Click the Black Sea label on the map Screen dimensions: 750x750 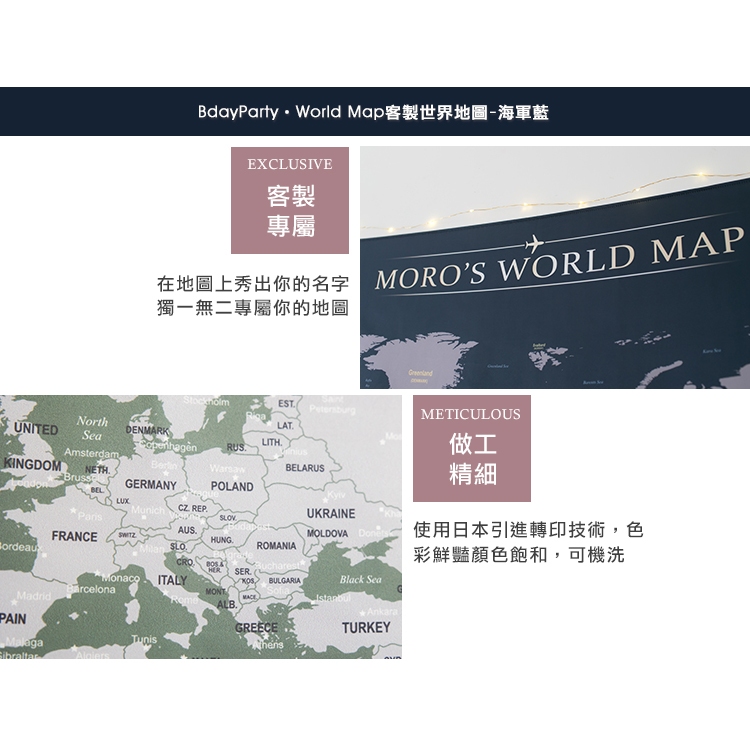(x=361, y=580)
